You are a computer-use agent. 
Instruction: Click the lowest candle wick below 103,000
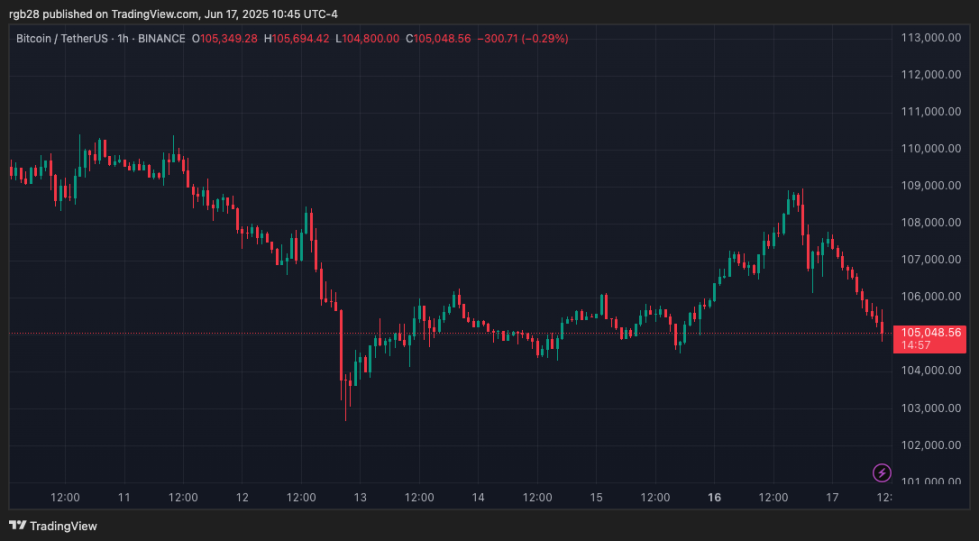point(346,416)
